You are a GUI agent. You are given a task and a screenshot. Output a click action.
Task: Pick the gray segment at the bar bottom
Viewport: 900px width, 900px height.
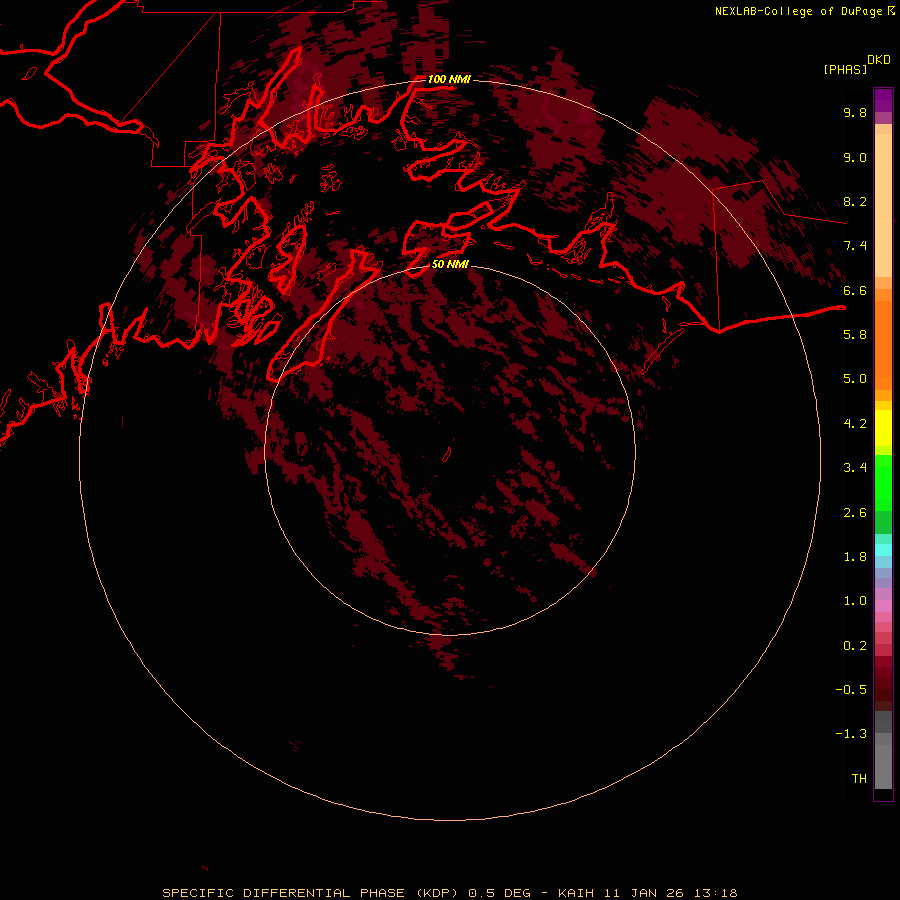(x=883, y=761)
